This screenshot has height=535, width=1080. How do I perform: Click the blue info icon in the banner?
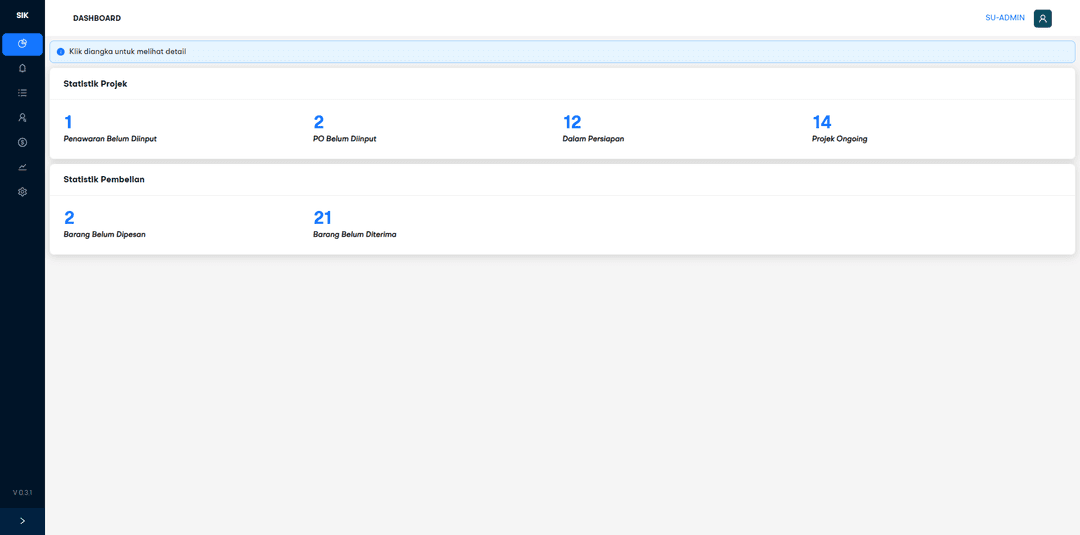tap(61, 52)
